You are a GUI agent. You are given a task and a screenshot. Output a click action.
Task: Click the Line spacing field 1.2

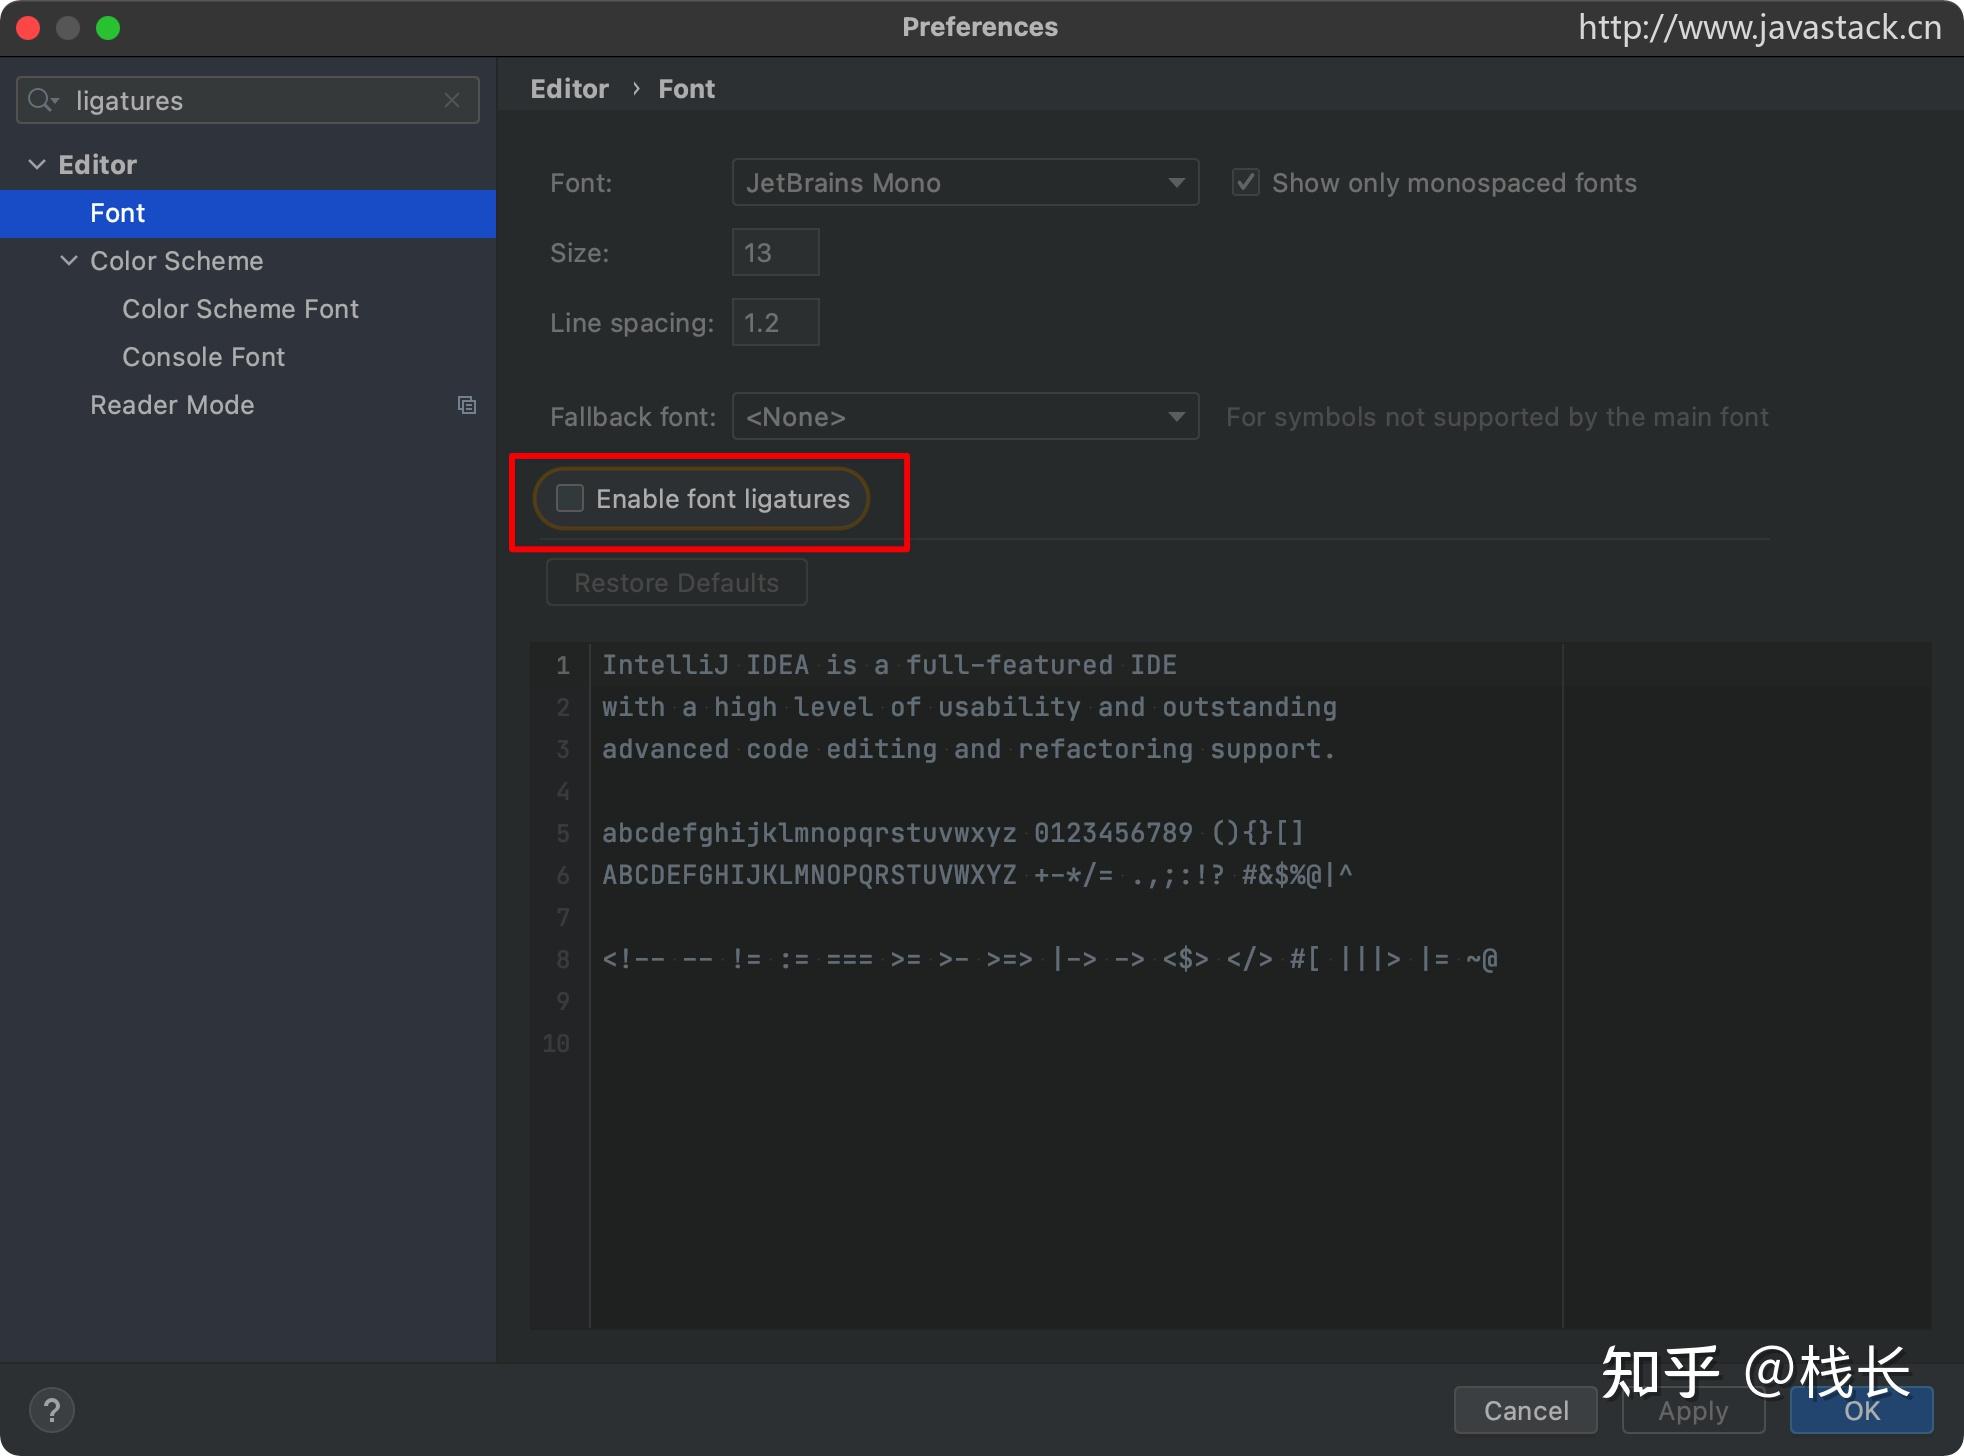[776, 322]
